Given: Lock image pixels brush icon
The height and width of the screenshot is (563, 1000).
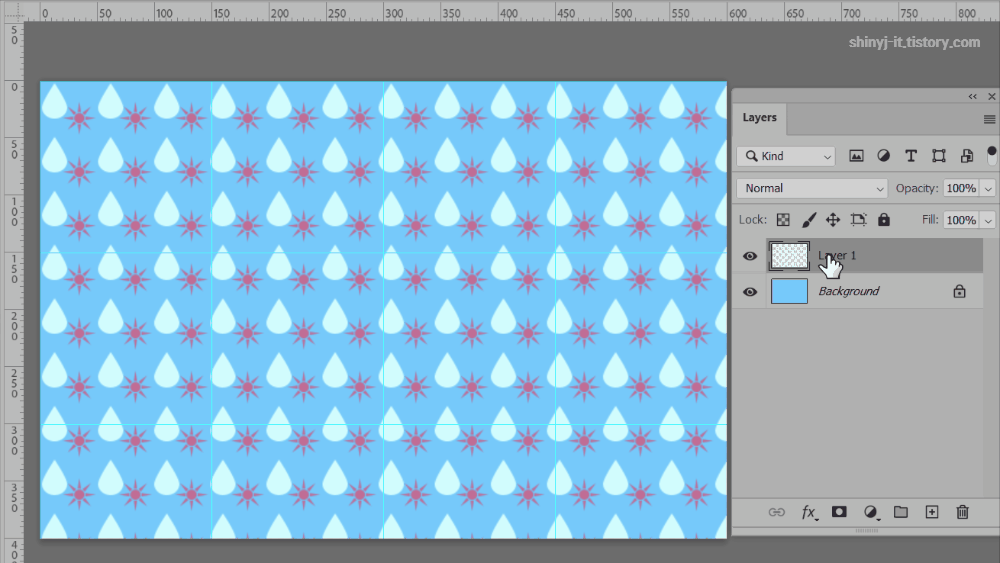Looking at the screenshot, I should pos(809,220).
